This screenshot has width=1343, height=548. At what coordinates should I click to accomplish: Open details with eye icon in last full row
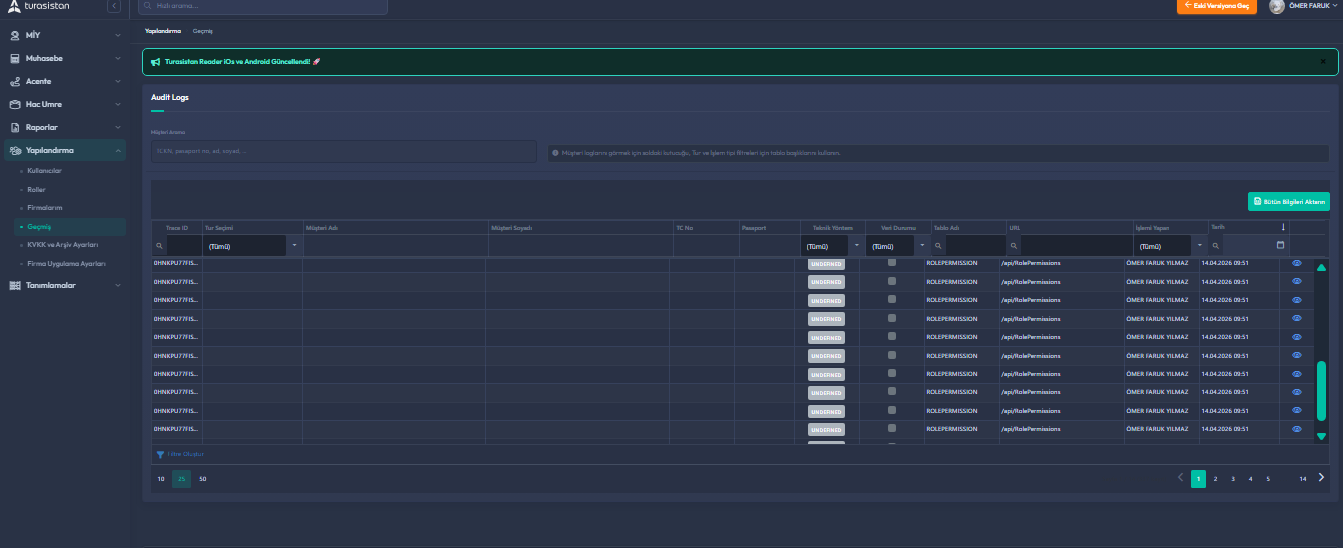coord(1297,428)
